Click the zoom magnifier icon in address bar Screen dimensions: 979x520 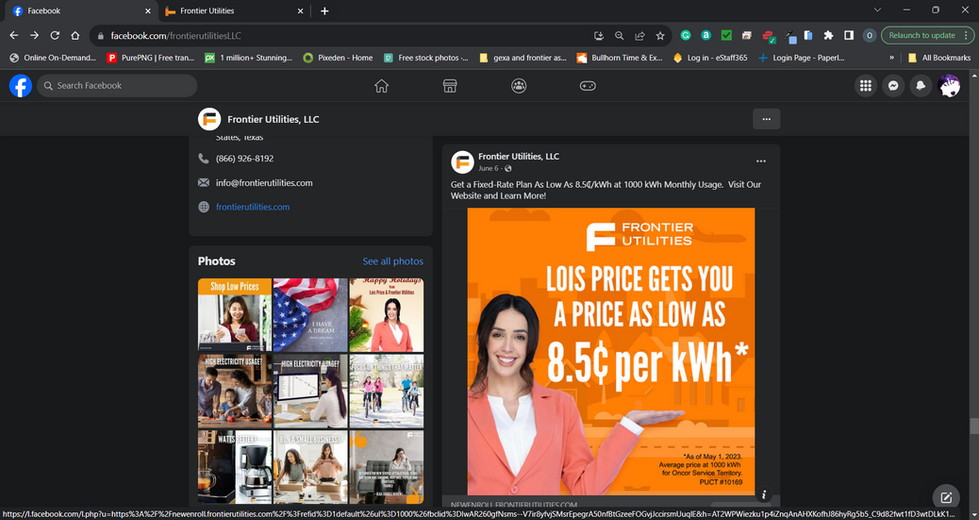(x=619, y=36)
